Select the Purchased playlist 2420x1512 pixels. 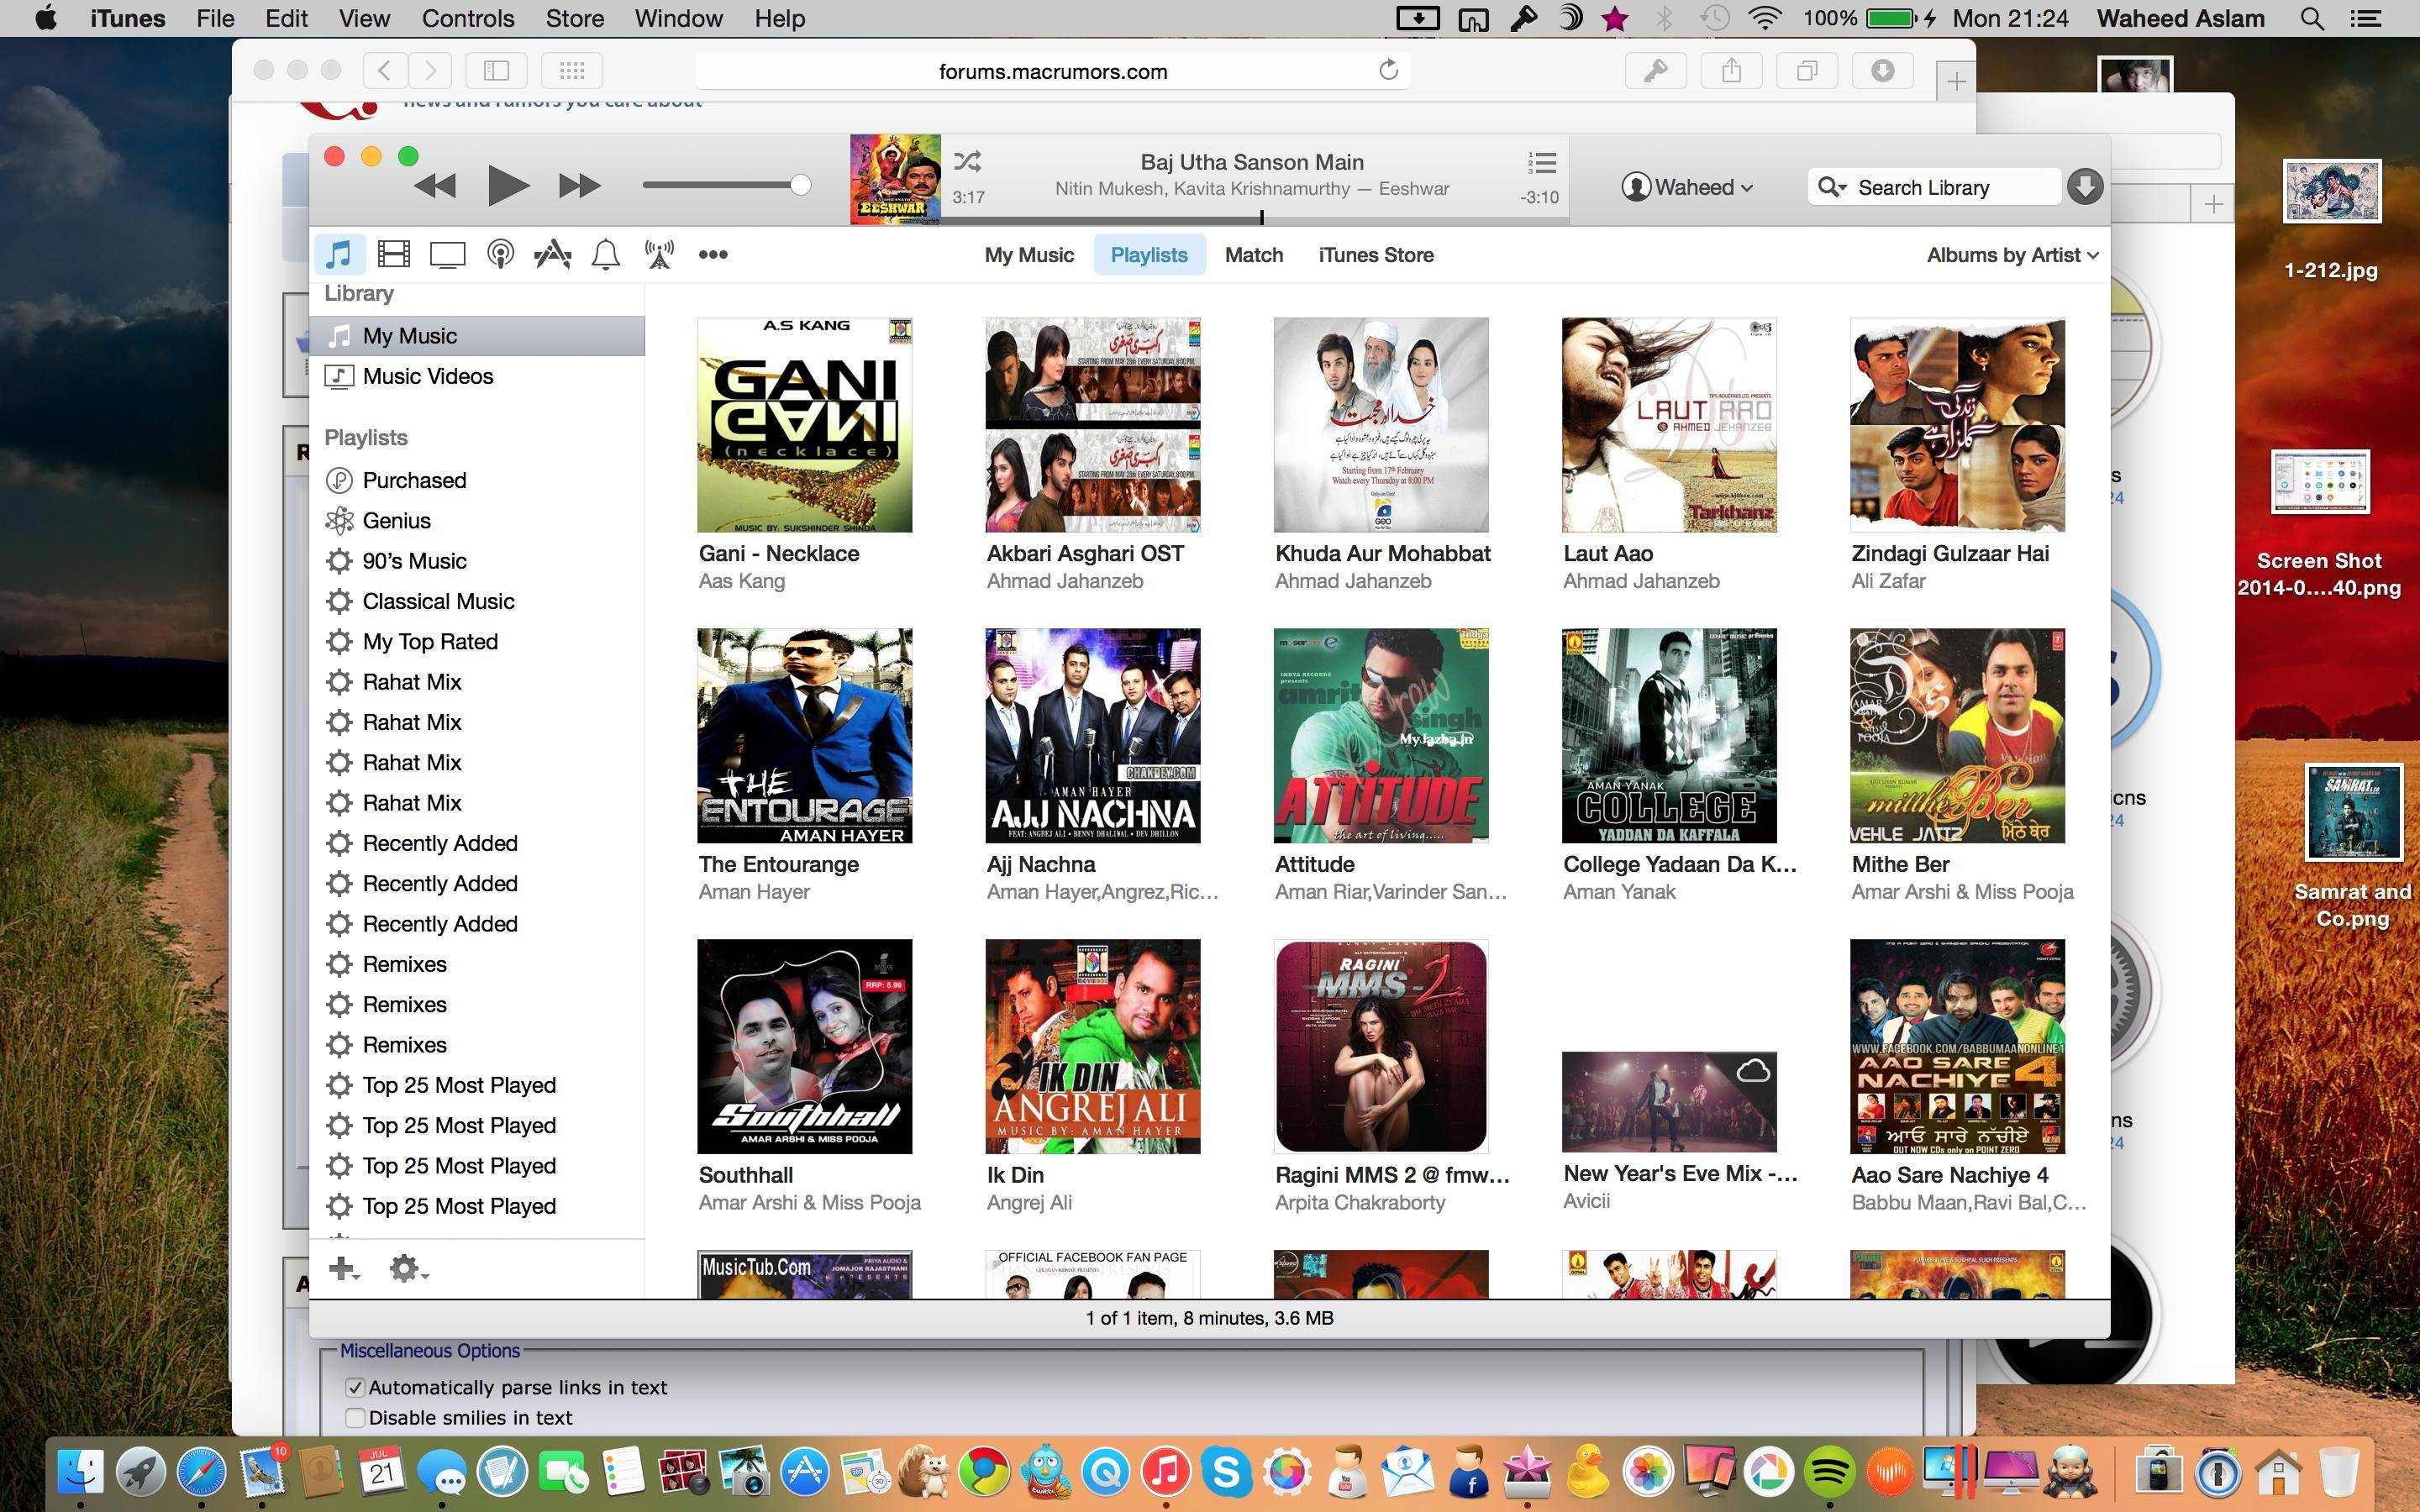414,480
